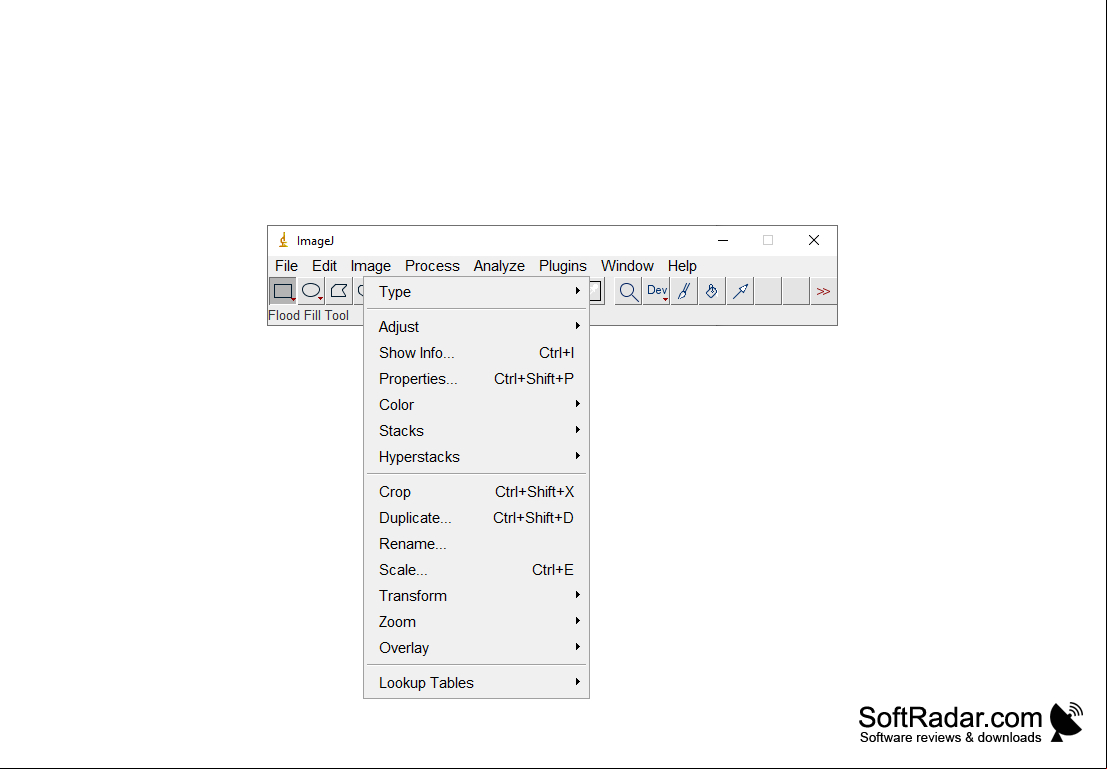Screen dimensions: 1107x769
Task: Select the Polygon selection tool
Action: tap(339, 291)
